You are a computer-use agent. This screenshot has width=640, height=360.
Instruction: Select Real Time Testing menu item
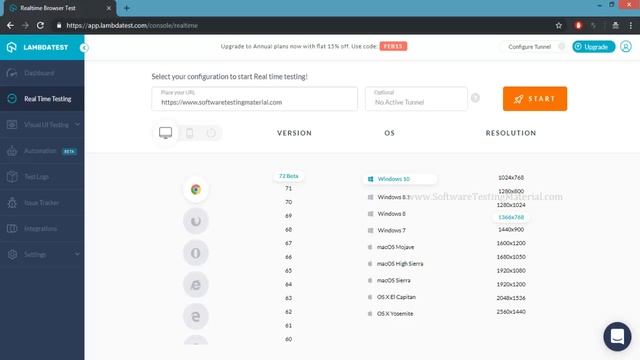(x=42, y=99)
